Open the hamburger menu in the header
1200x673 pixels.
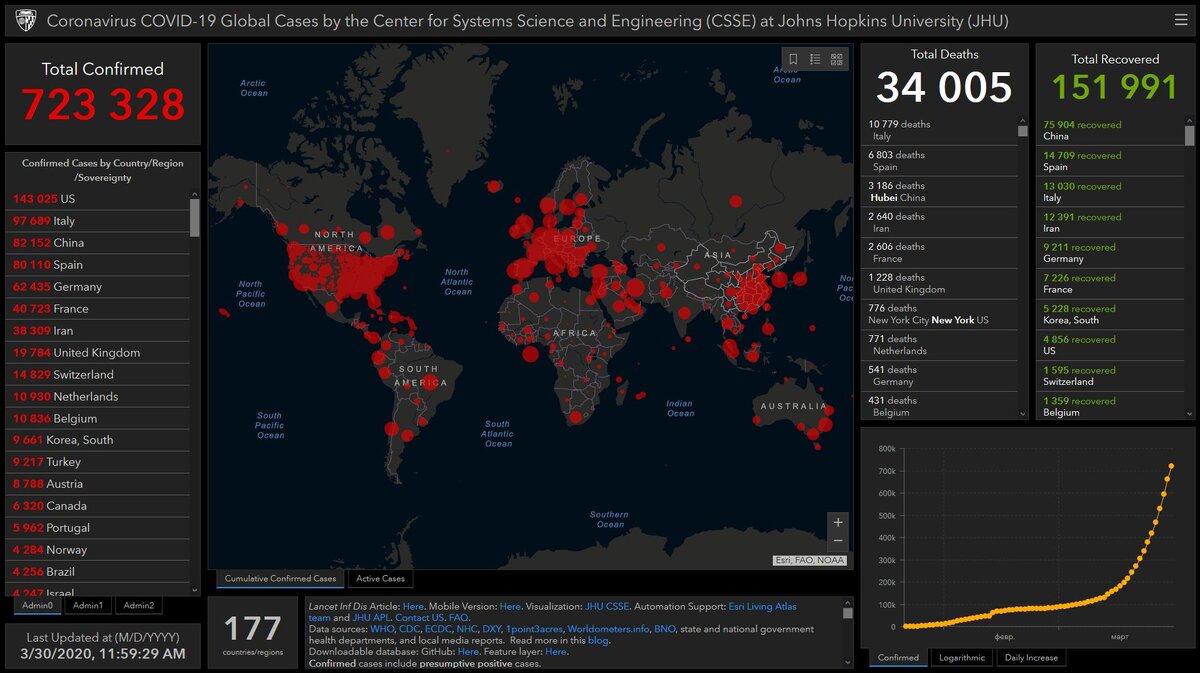tap(1181, 20)
